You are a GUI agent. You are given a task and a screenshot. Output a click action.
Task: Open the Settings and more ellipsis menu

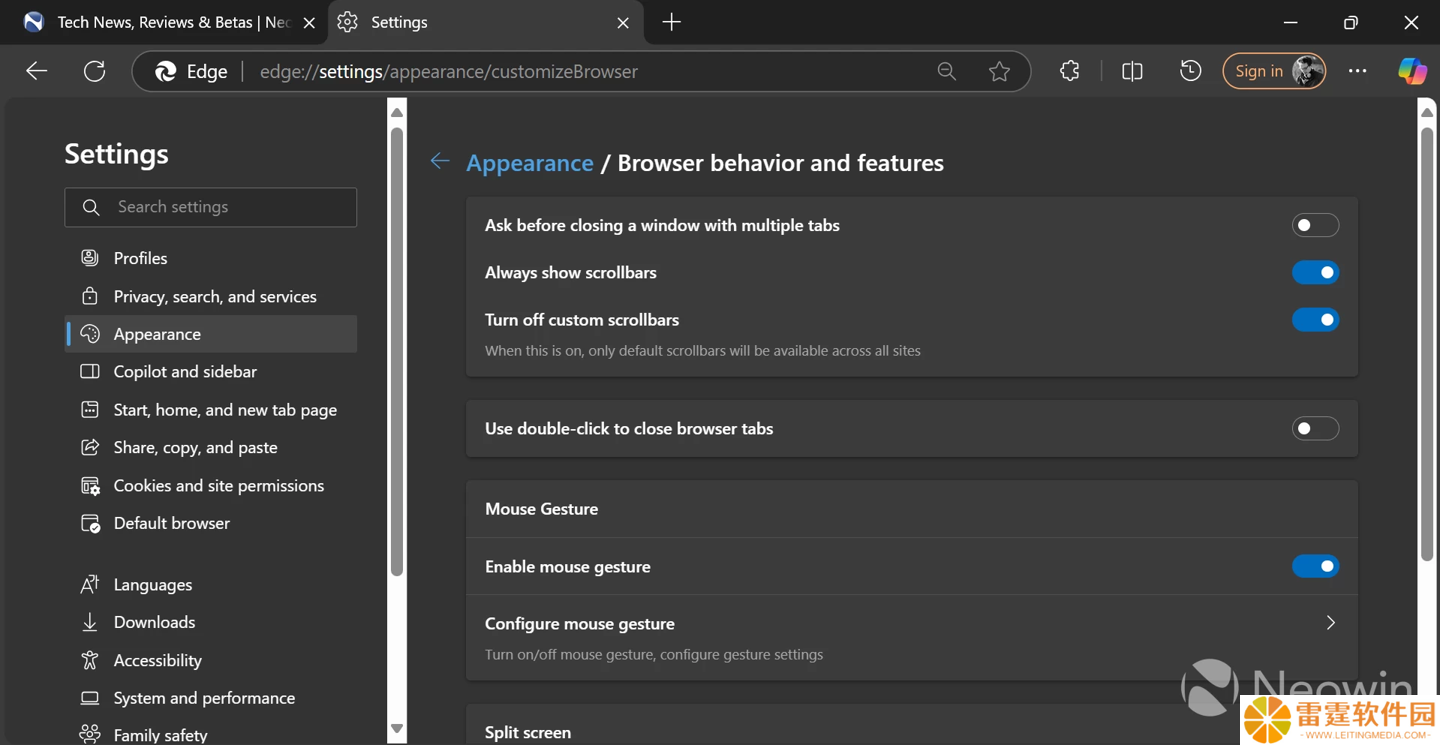1357,71
